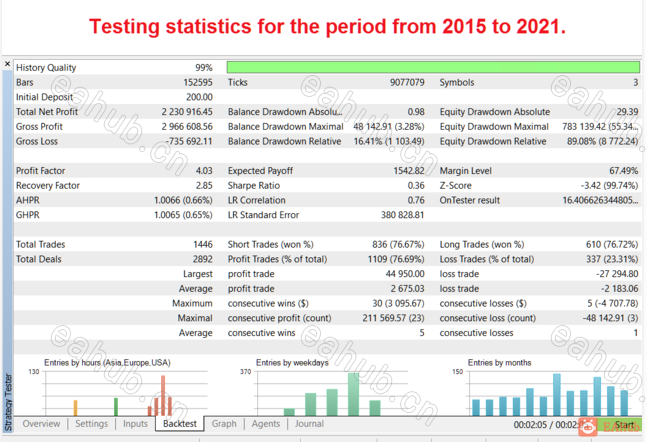
Task: Click the OnTester result value
Action: point(600,200)
